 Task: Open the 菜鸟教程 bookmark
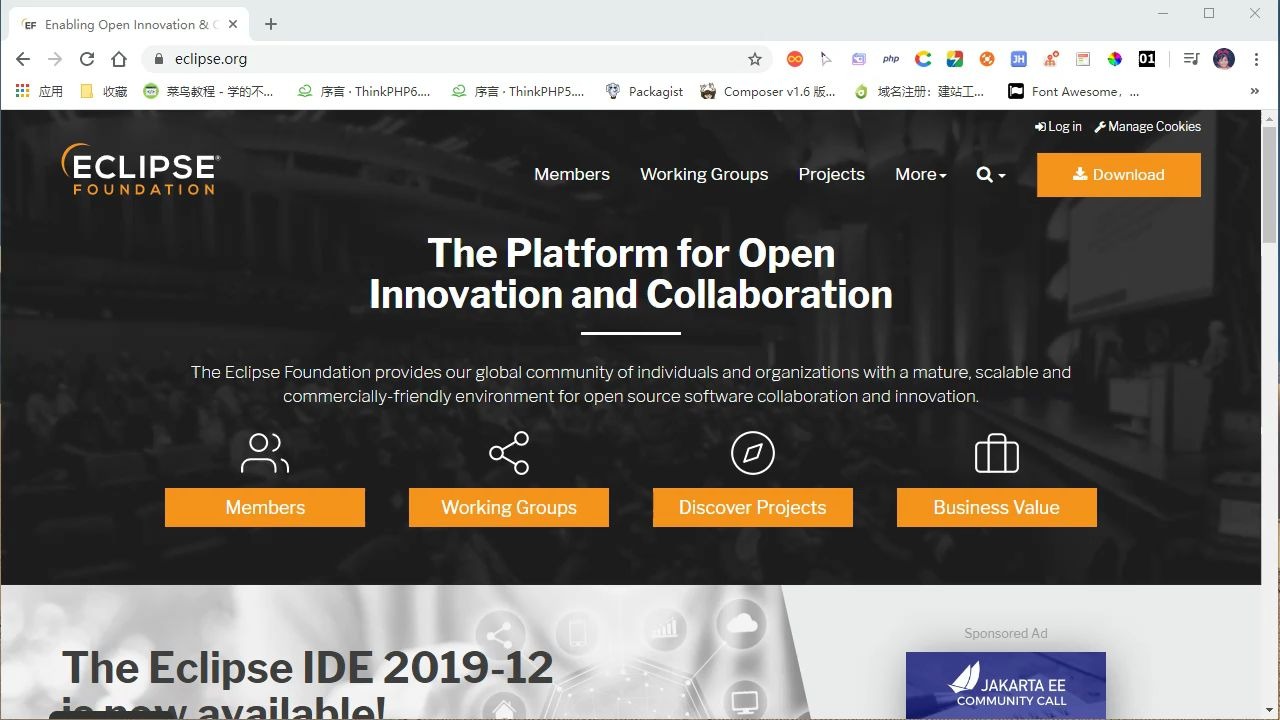209,91
